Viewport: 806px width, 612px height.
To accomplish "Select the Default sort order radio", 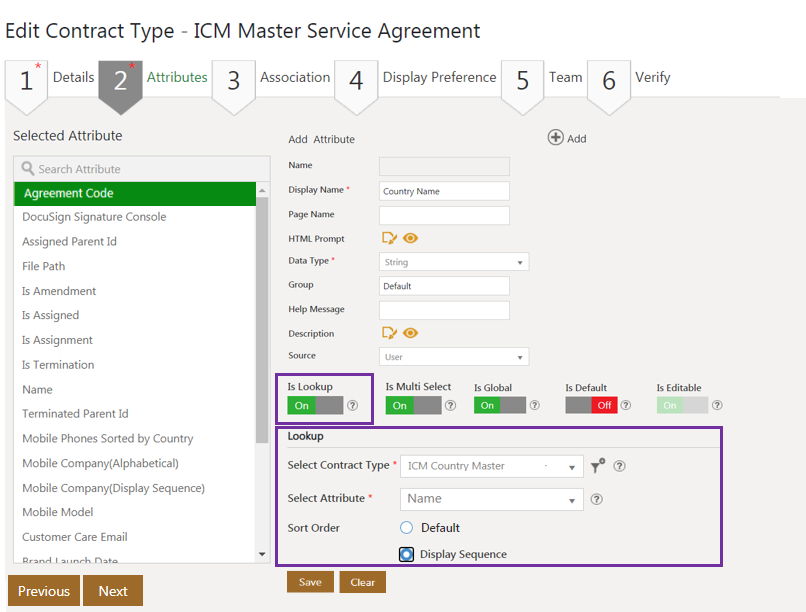I will click(x=407, y=528).
